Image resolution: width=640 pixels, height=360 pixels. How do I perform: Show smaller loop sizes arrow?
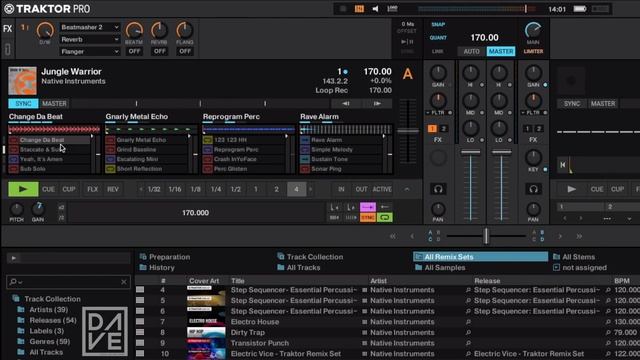pos(141,189)
